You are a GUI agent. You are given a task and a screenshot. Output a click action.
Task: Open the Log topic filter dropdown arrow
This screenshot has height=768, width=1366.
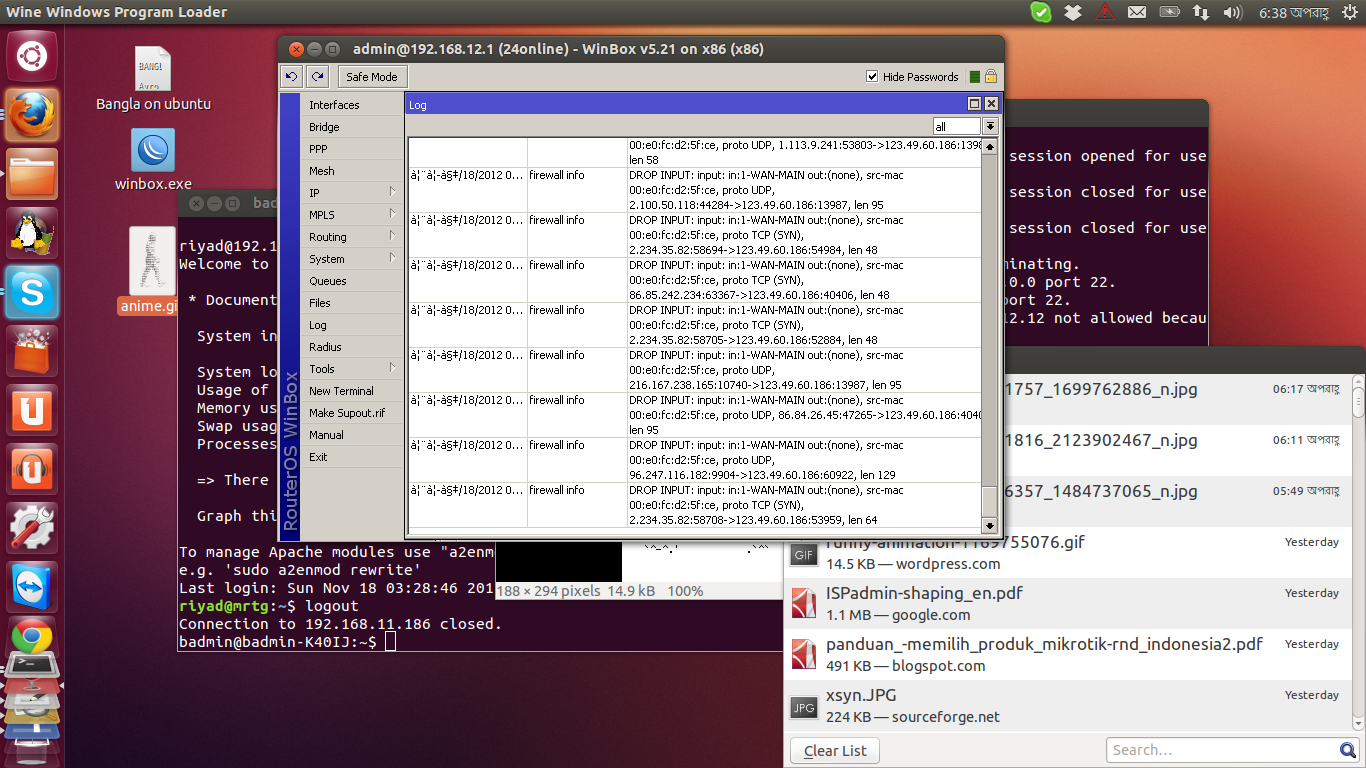(990, 126)
